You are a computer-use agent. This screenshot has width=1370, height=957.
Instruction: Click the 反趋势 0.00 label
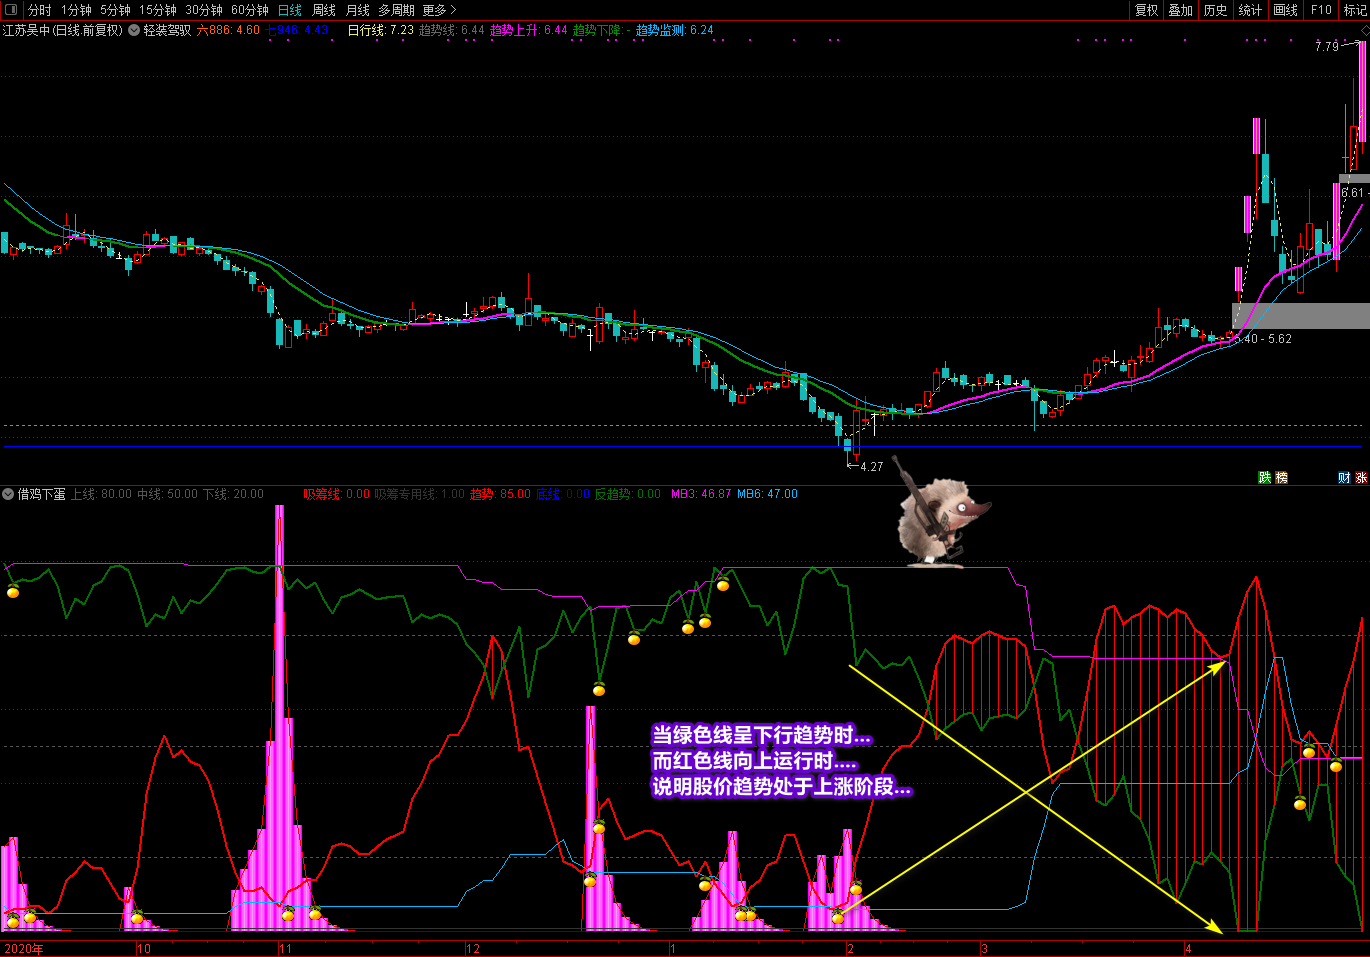tap(628, 494)
